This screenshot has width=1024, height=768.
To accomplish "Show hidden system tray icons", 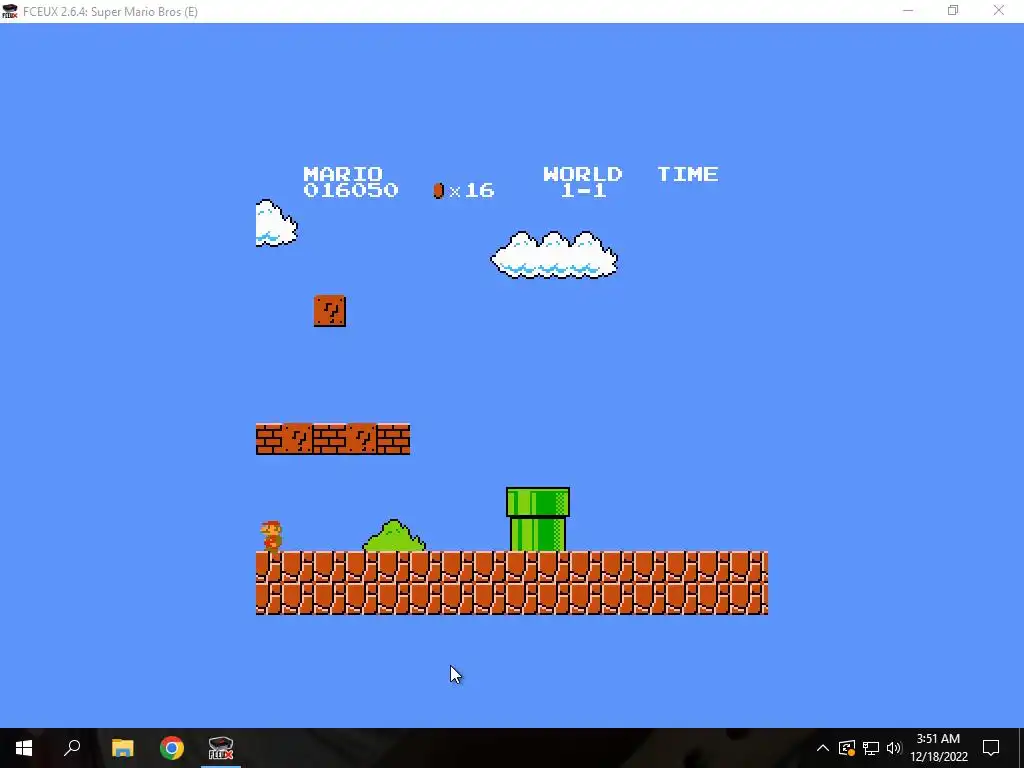I will 823,748.
